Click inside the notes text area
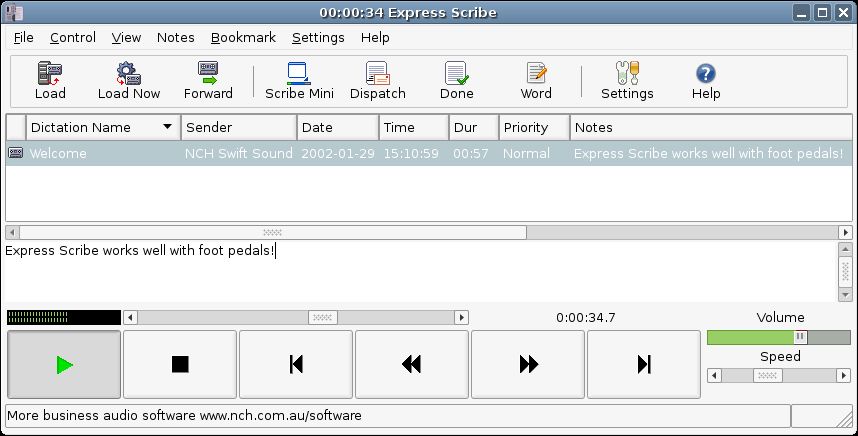The image size is (858, 436). tap(420, 271)
